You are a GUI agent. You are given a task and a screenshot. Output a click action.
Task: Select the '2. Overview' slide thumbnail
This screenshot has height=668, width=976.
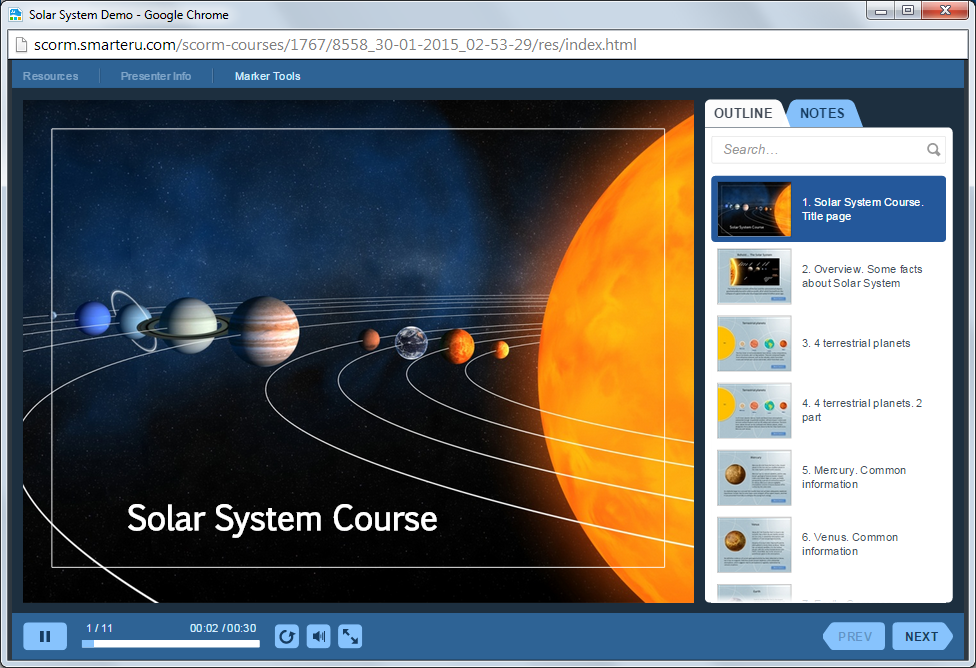(x=754, y=276)
